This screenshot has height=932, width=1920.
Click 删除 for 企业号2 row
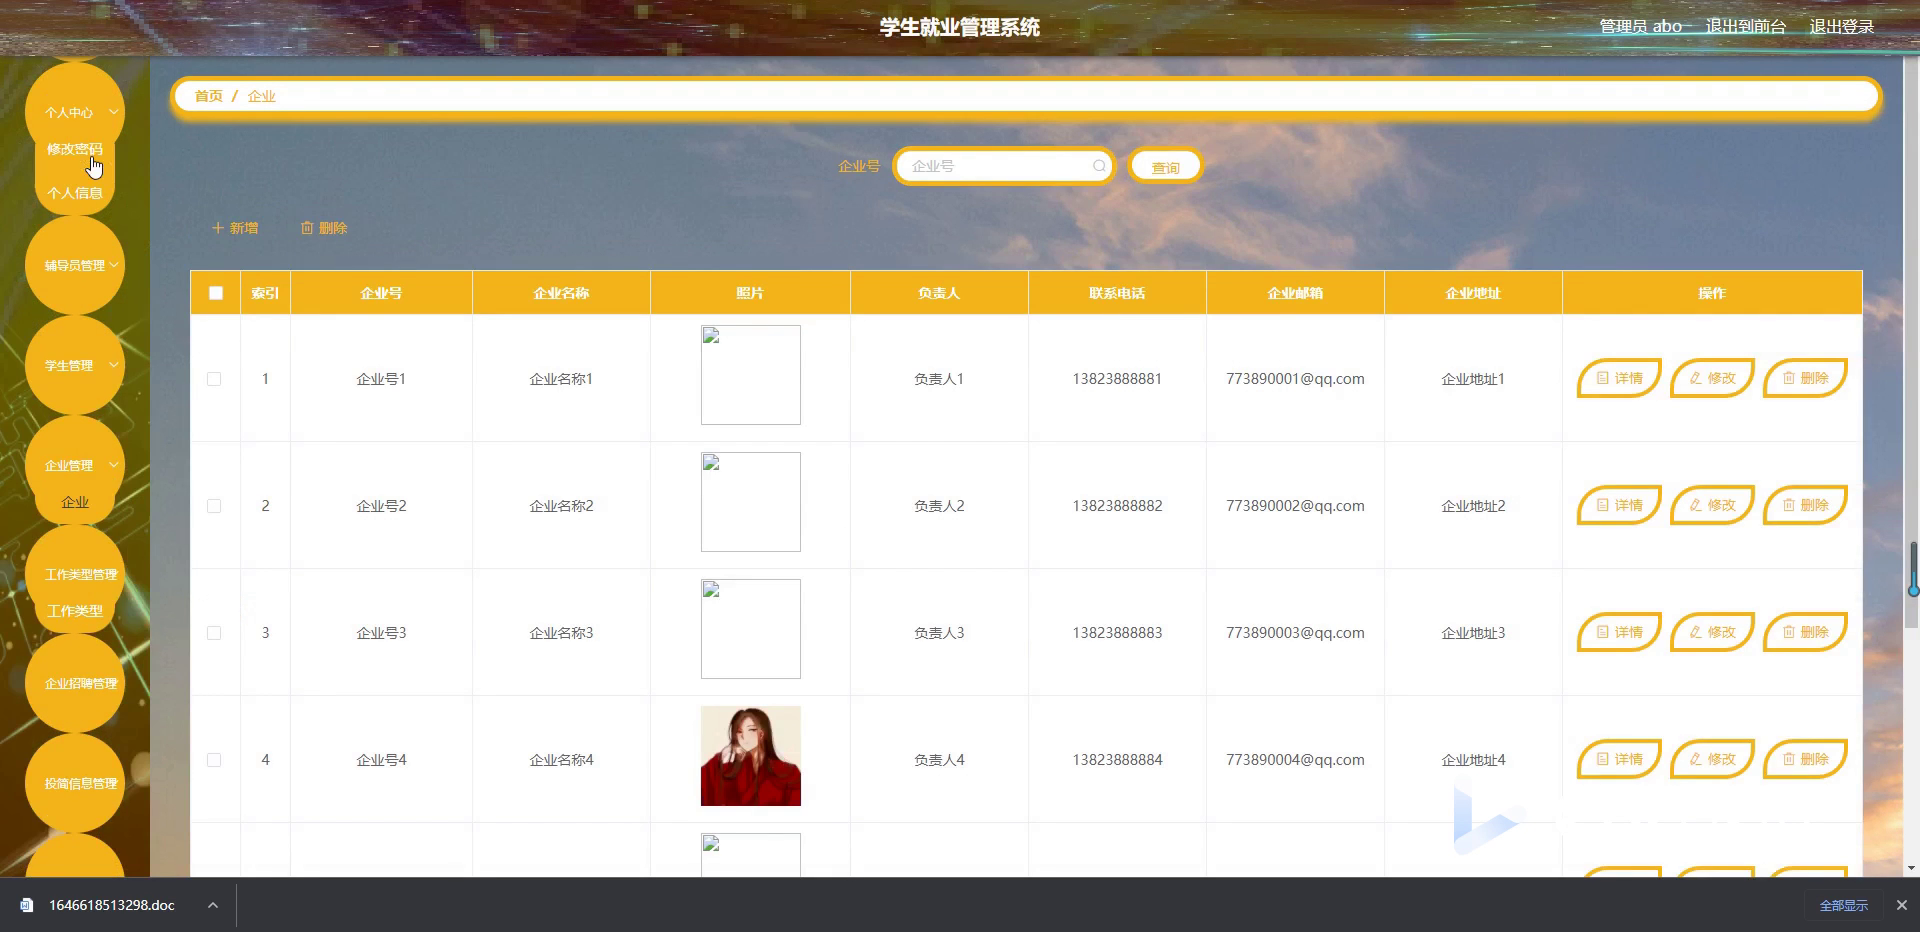(x=1804, y=505)
